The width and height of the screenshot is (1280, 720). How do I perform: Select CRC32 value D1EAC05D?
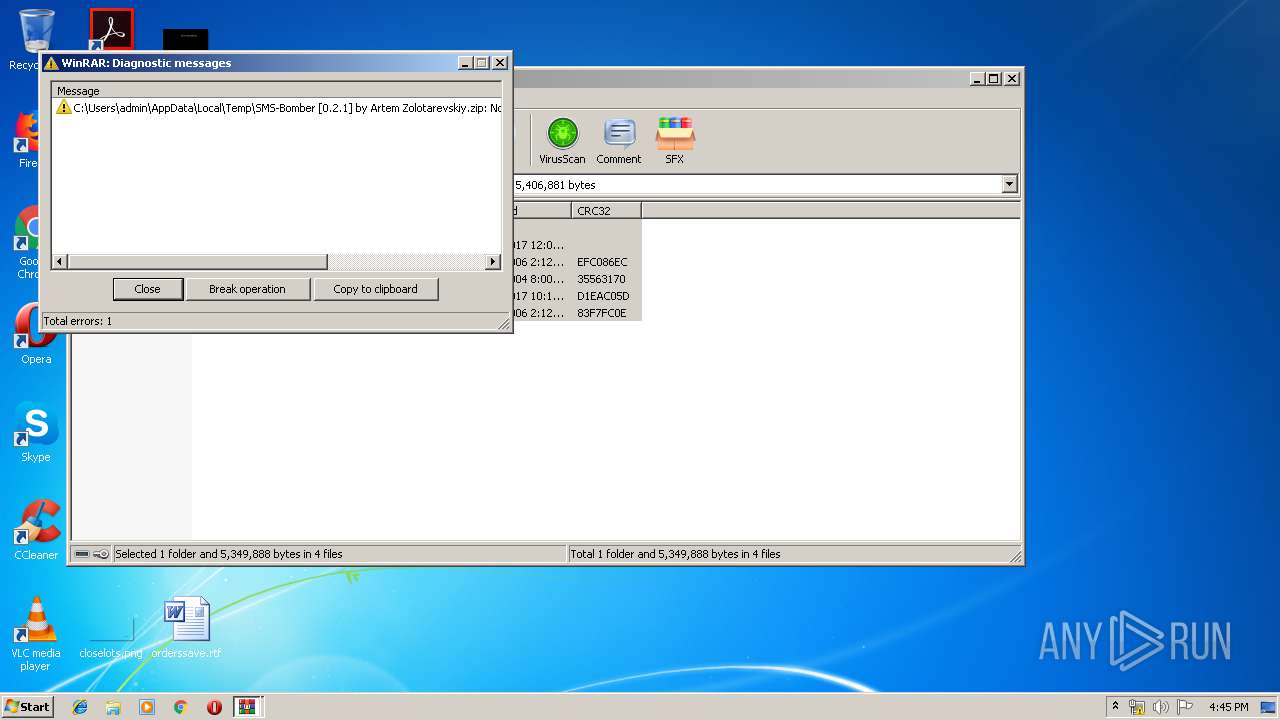[603, 296]
